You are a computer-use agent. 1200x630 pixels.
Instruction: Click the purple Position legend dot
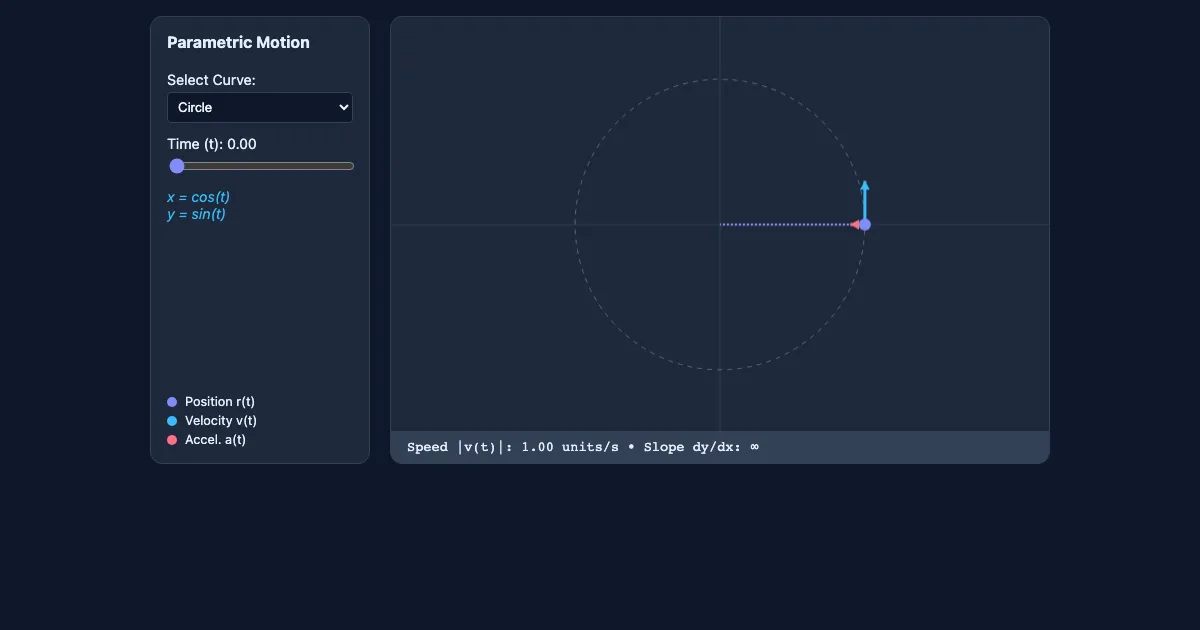[172, 402]
